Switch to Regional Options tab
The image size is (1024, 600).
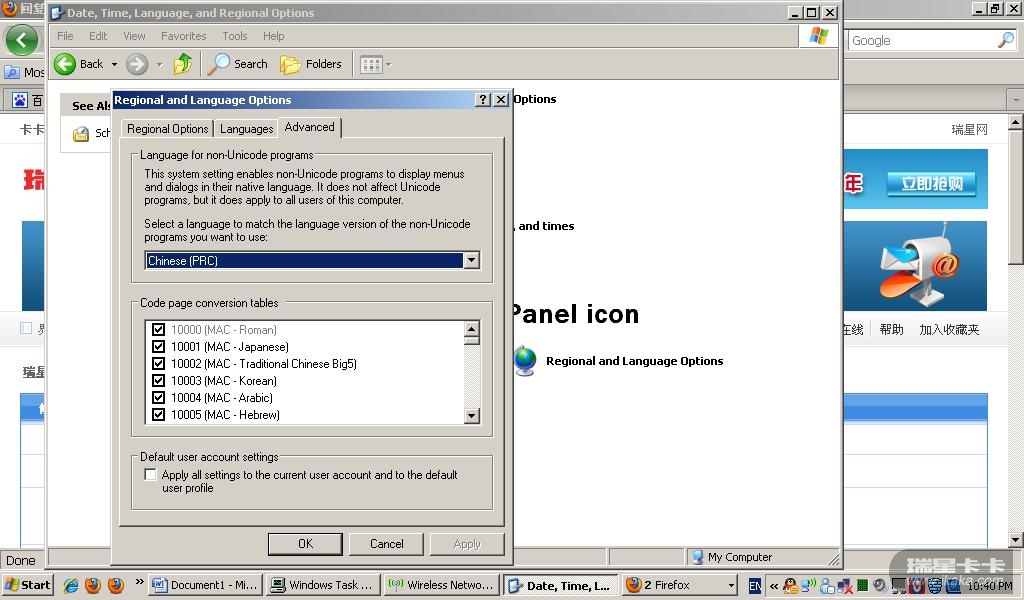coord(167,129)
